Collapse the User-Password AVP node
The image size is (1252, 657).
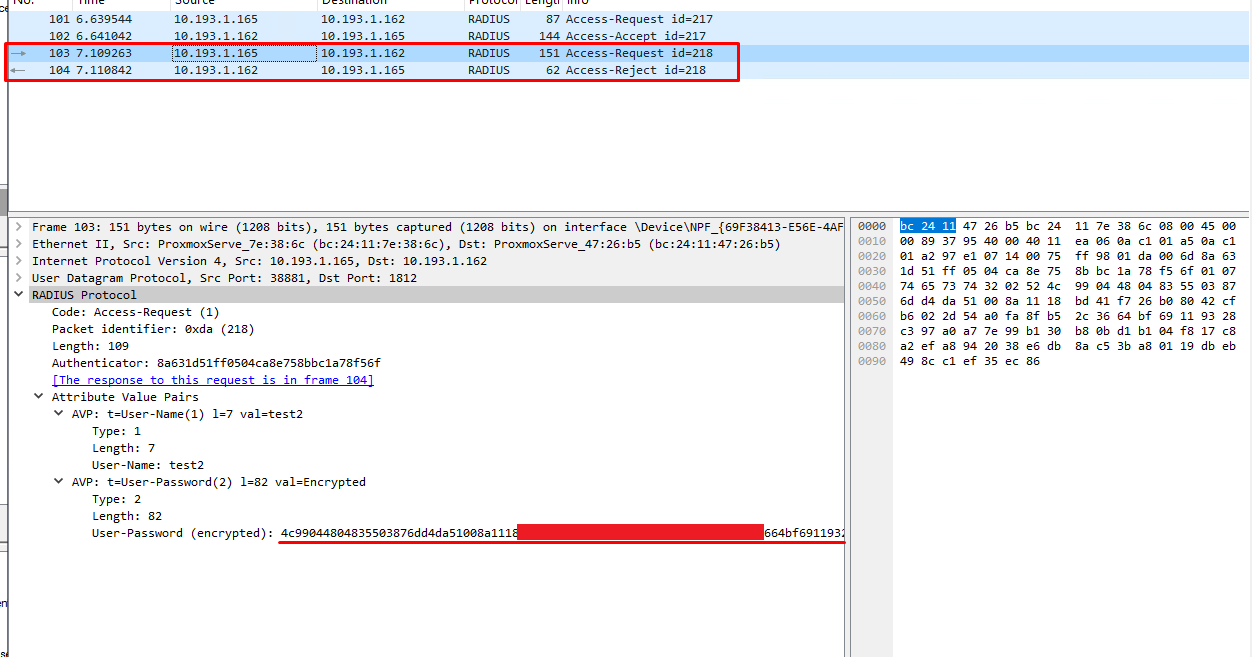pyautogui.click(x=60, y=482)
